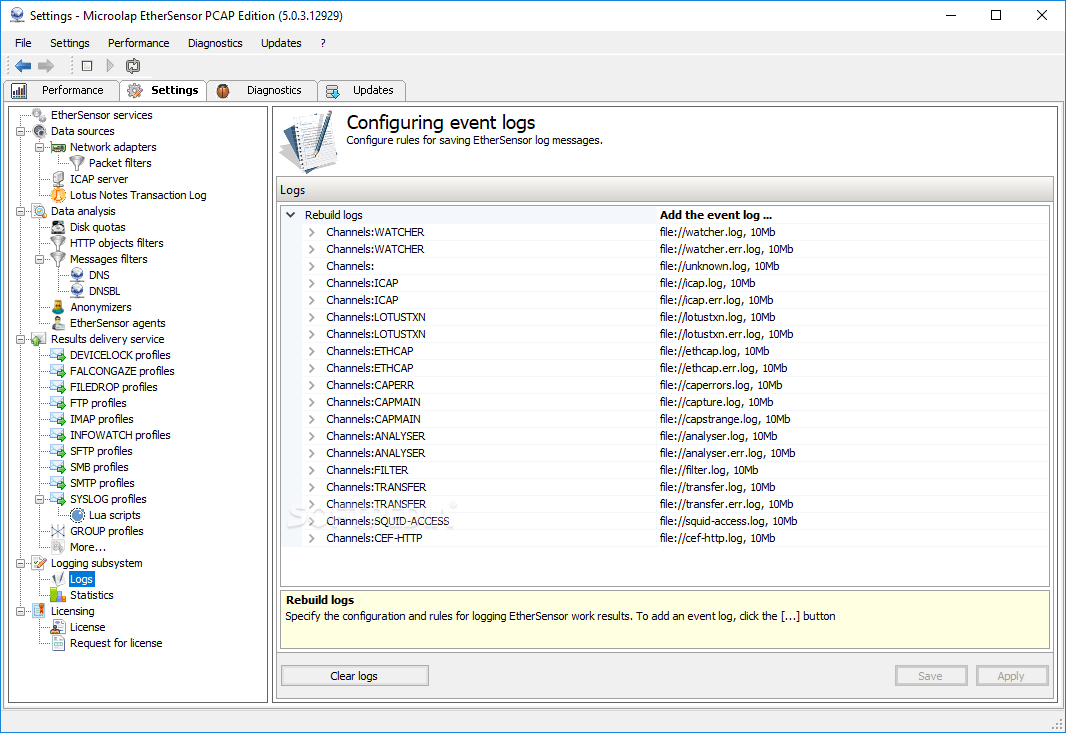Open the File menu

tap(23, 43)
